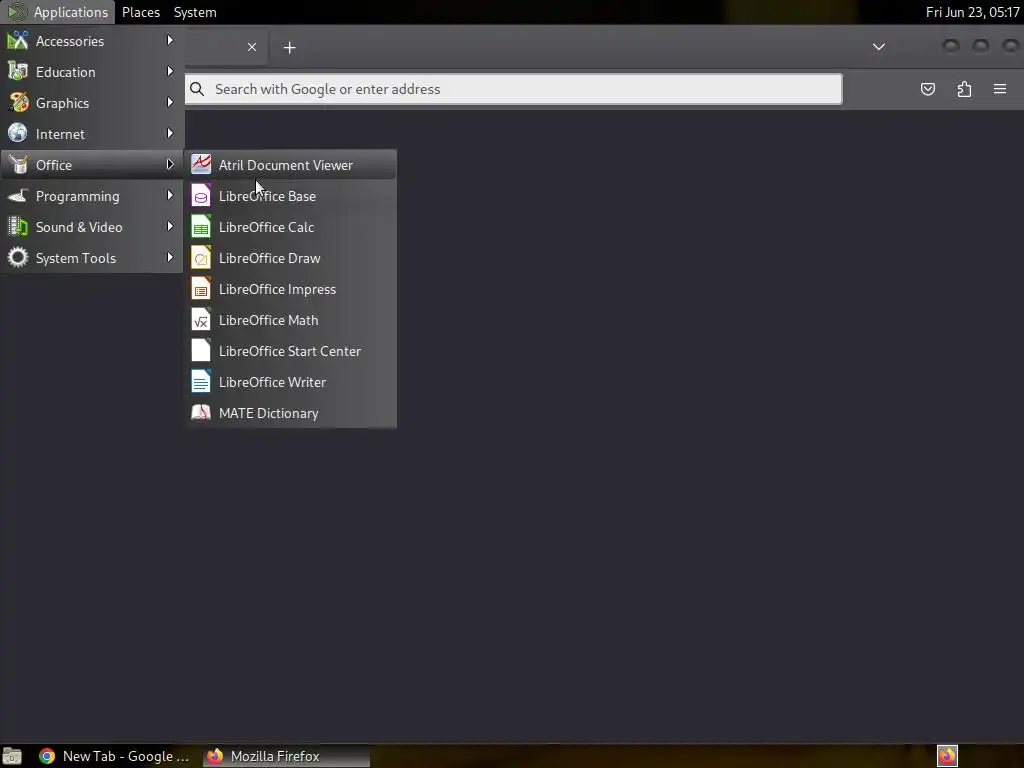Screen dimensions: 1024x768
Task: Switch to Mozilla Firefox taskbar window
Action: click(x=285, y=756)
